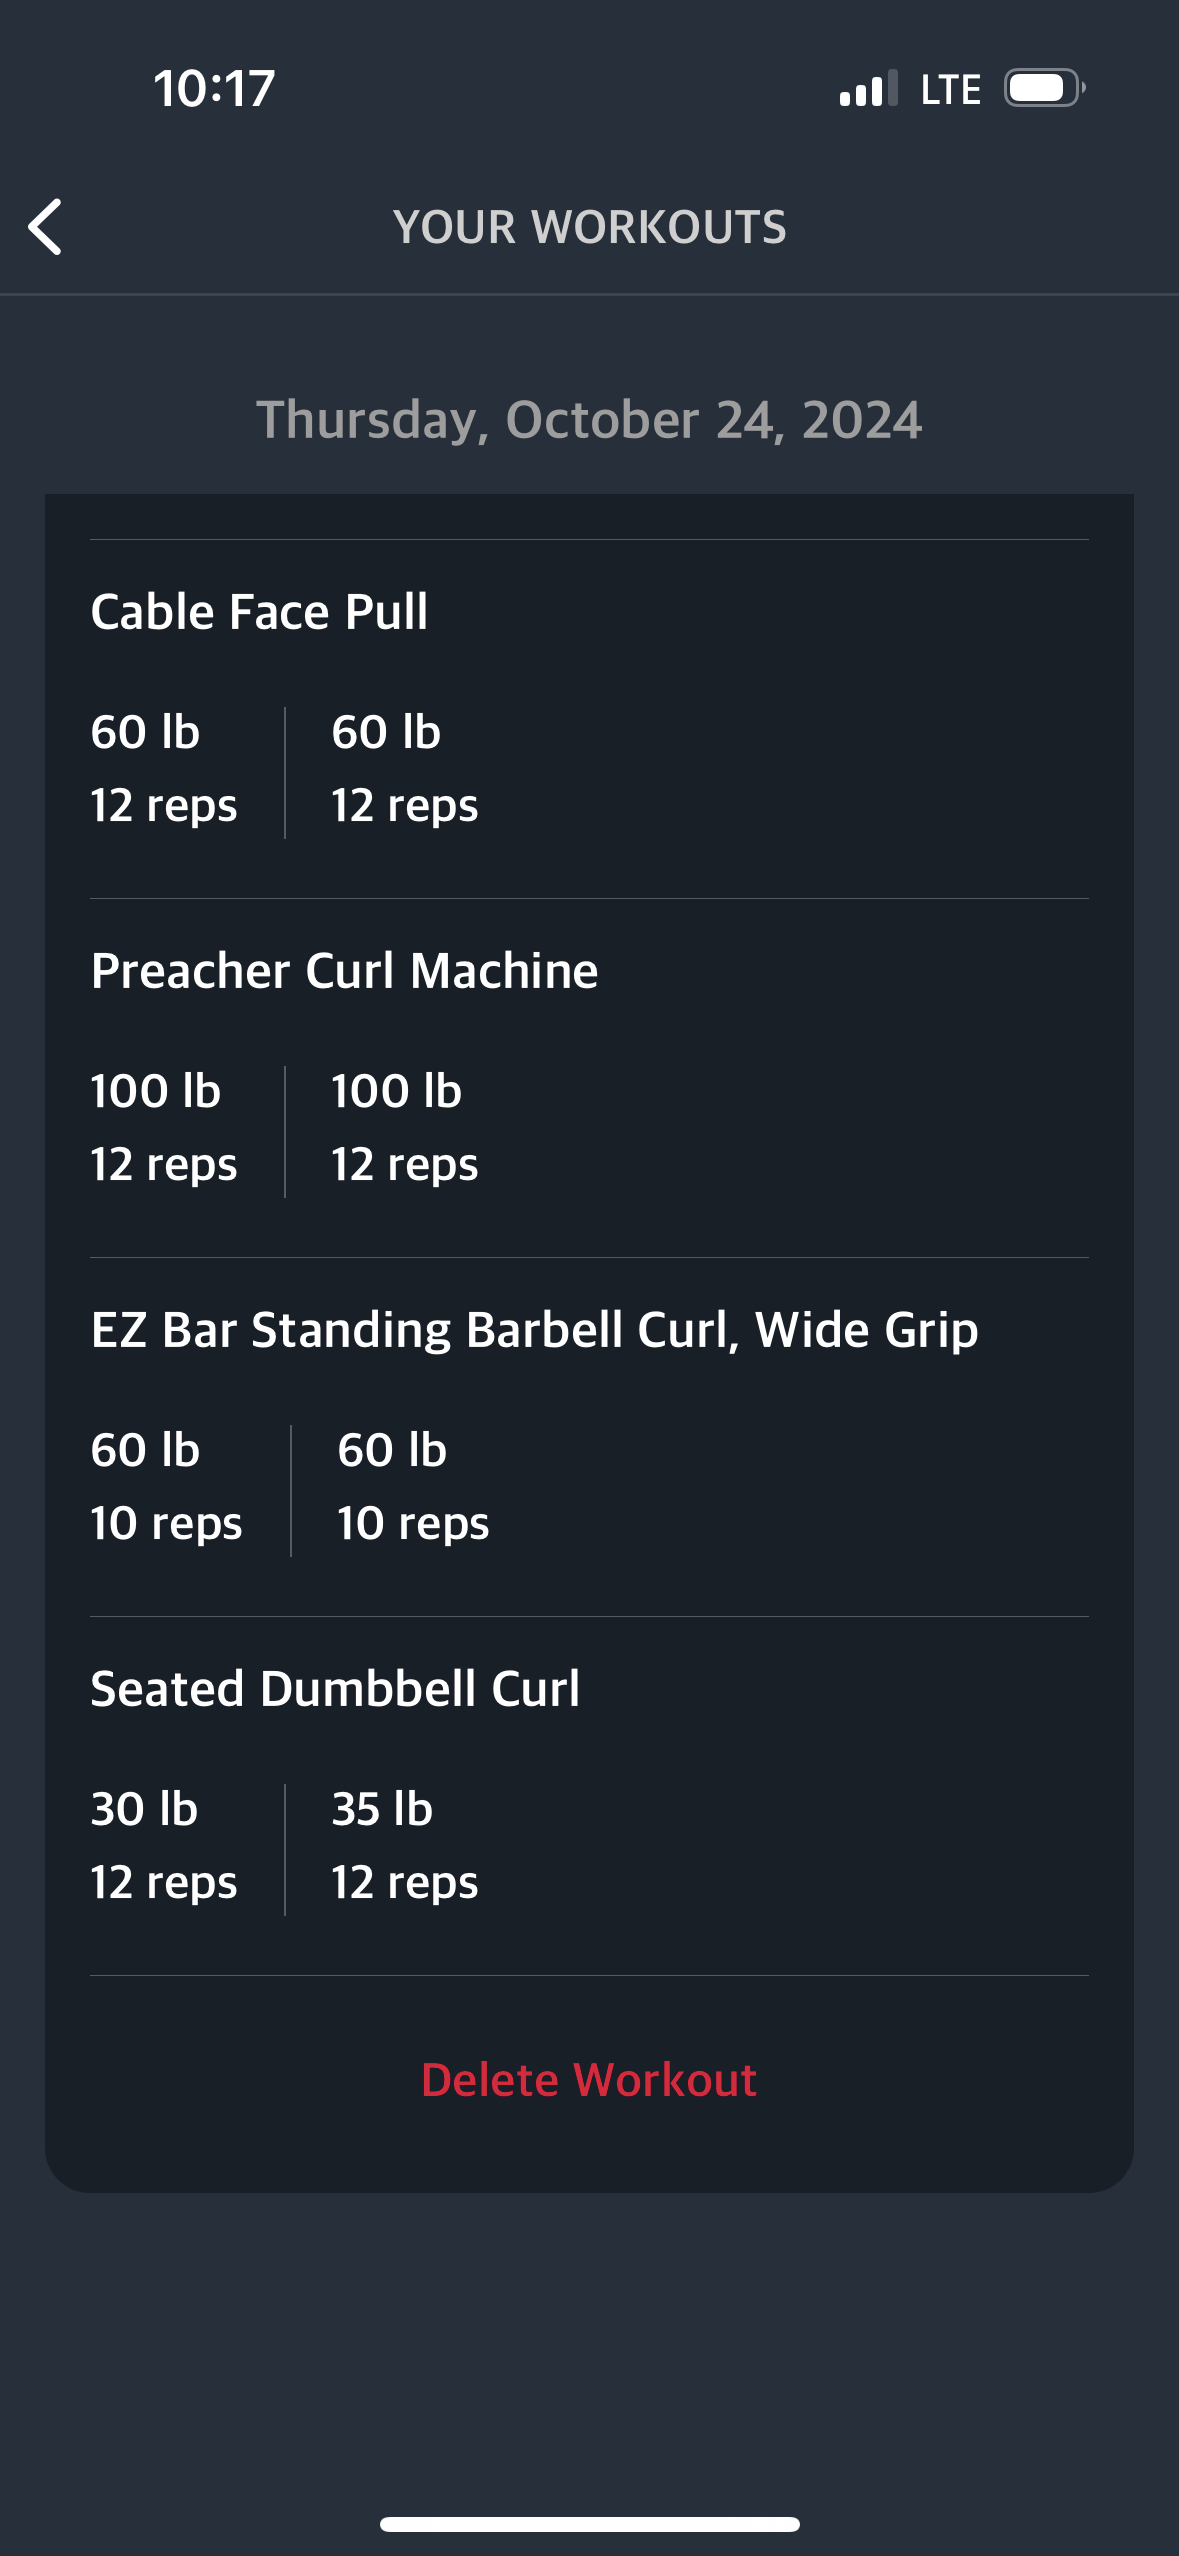Select second EZ Bar 10 reps set
The width and height of the screenshot is (1179, 2556).
coord(413,1487)
